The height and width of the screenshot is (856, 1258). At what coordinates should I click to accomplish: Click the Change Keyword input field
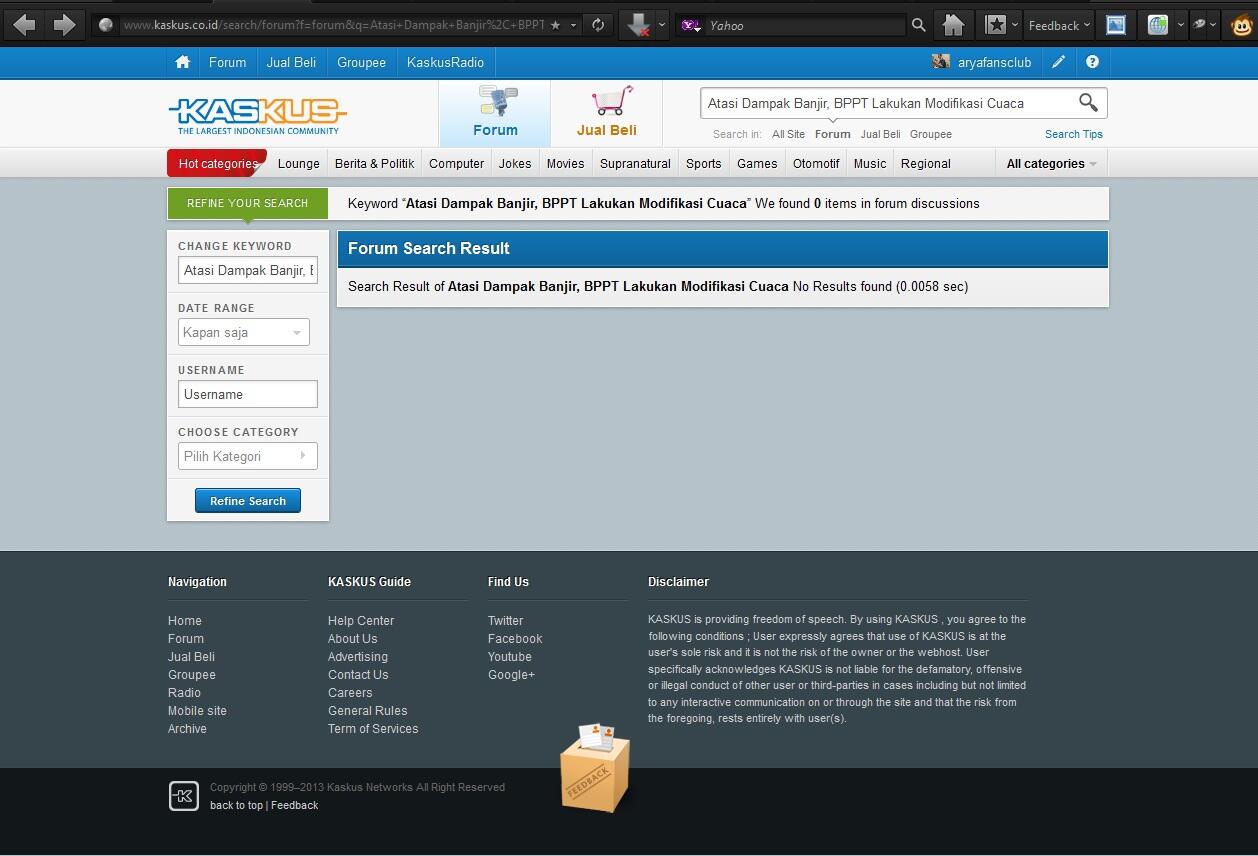(248, 270)
